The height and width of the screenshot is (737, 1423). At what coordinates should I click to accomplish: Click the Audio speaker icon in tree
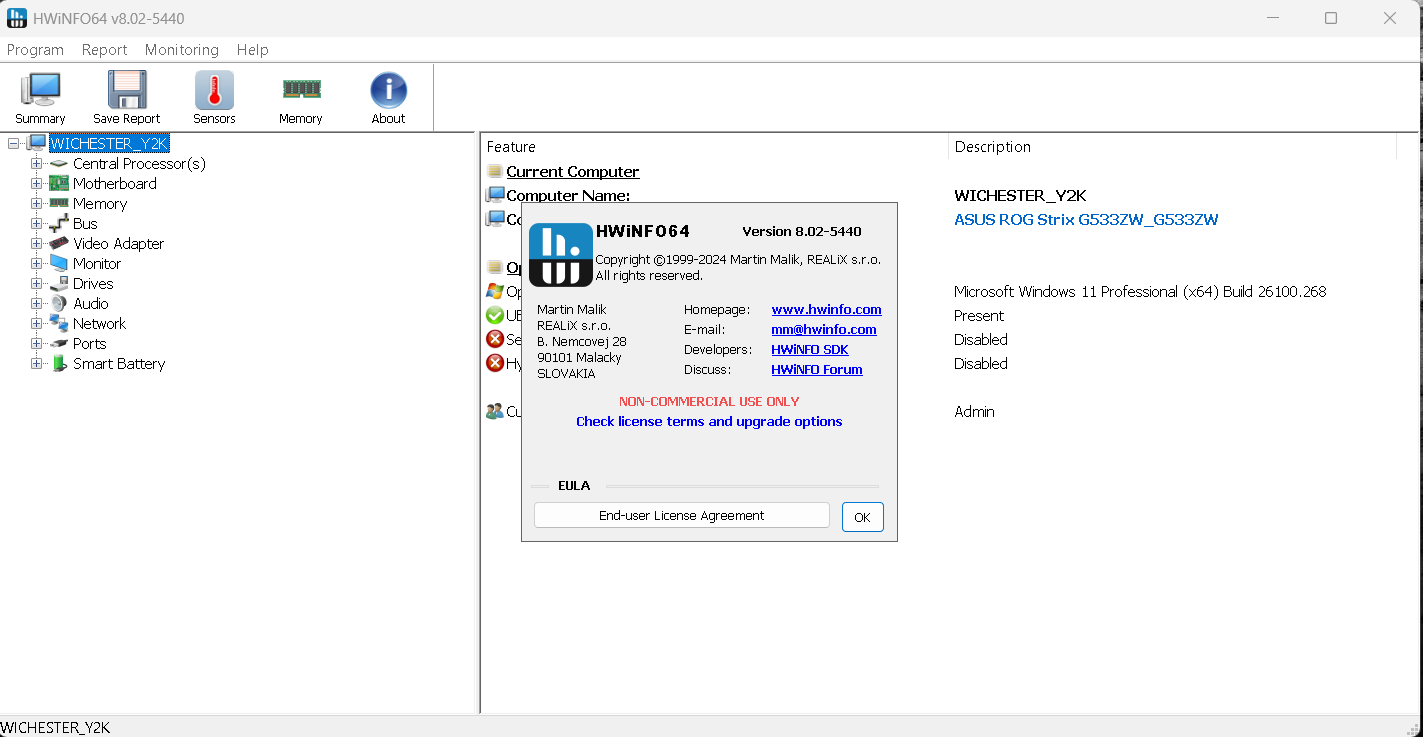point(59,304)
